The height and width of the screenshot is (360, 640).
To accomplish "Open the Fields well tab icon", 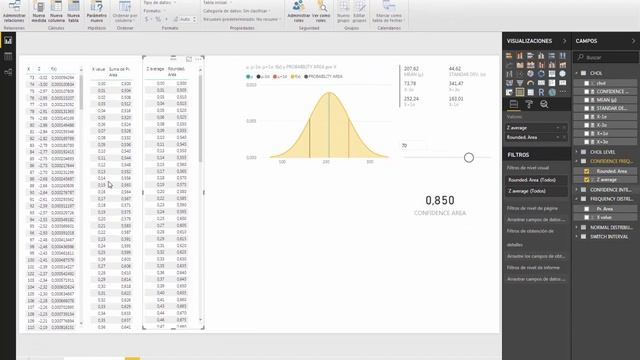I will click(x=513, y=104).
